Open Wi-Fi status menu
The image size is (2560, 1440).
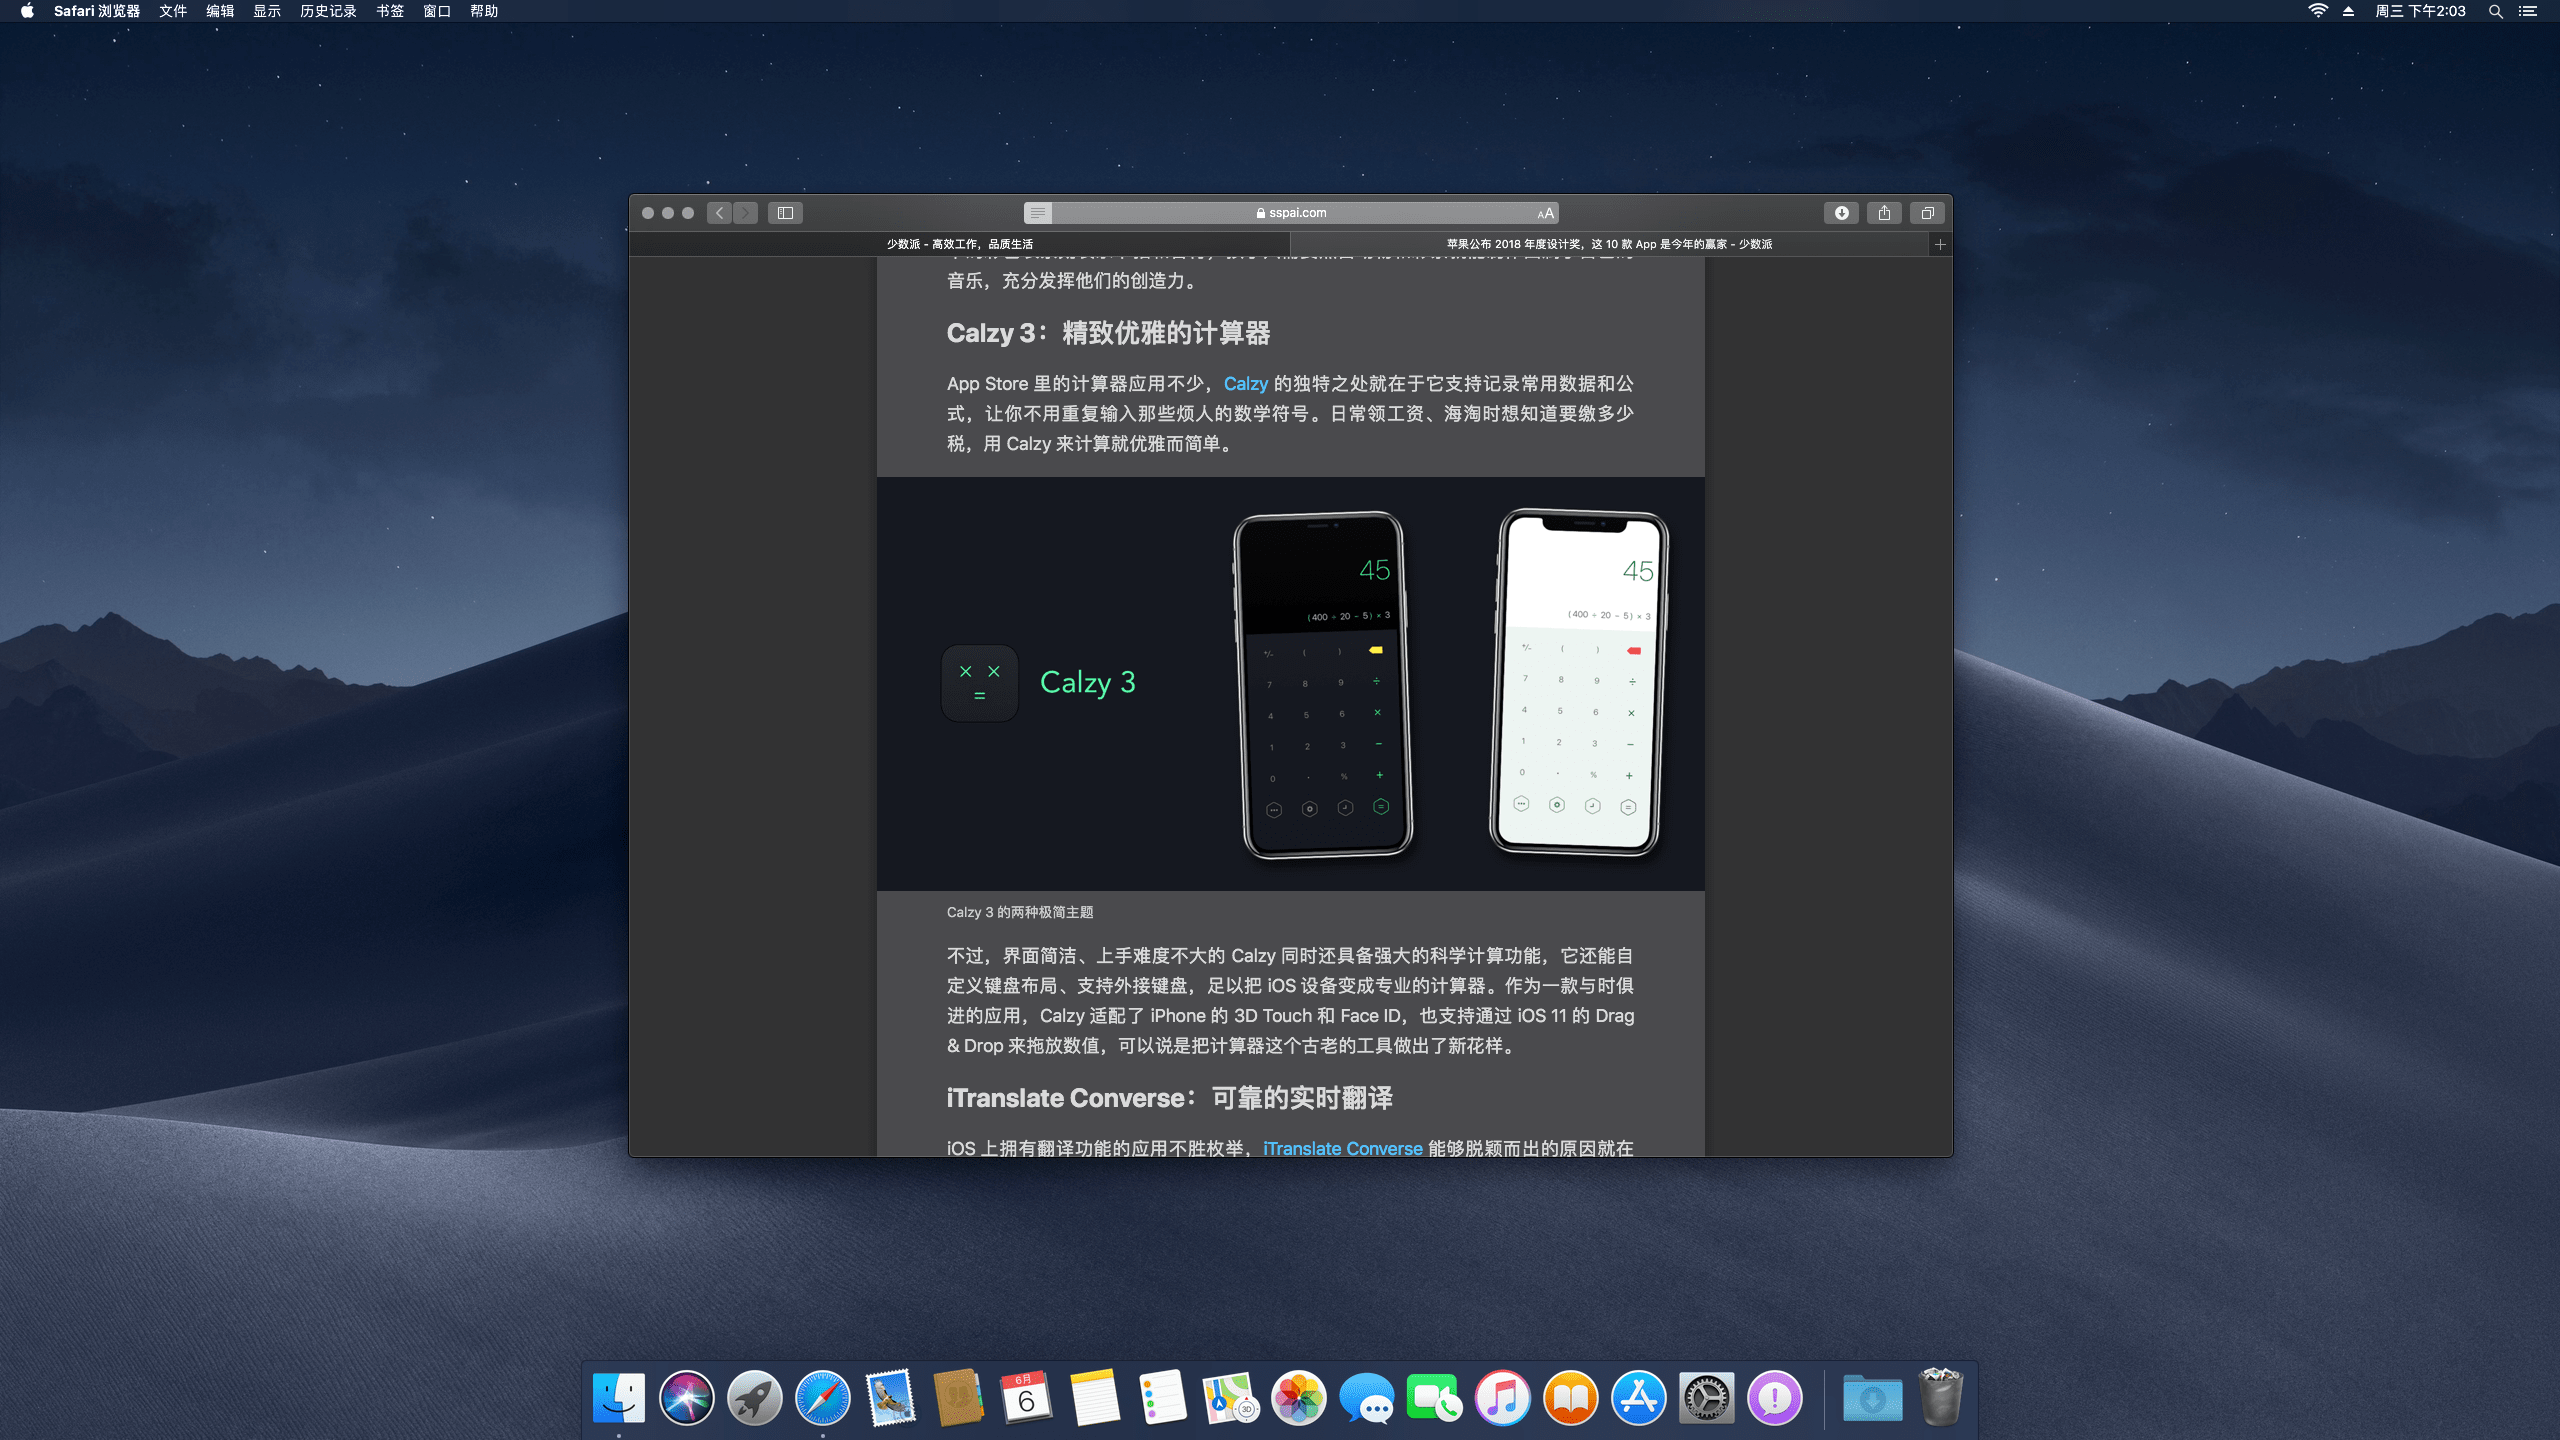2318,11
